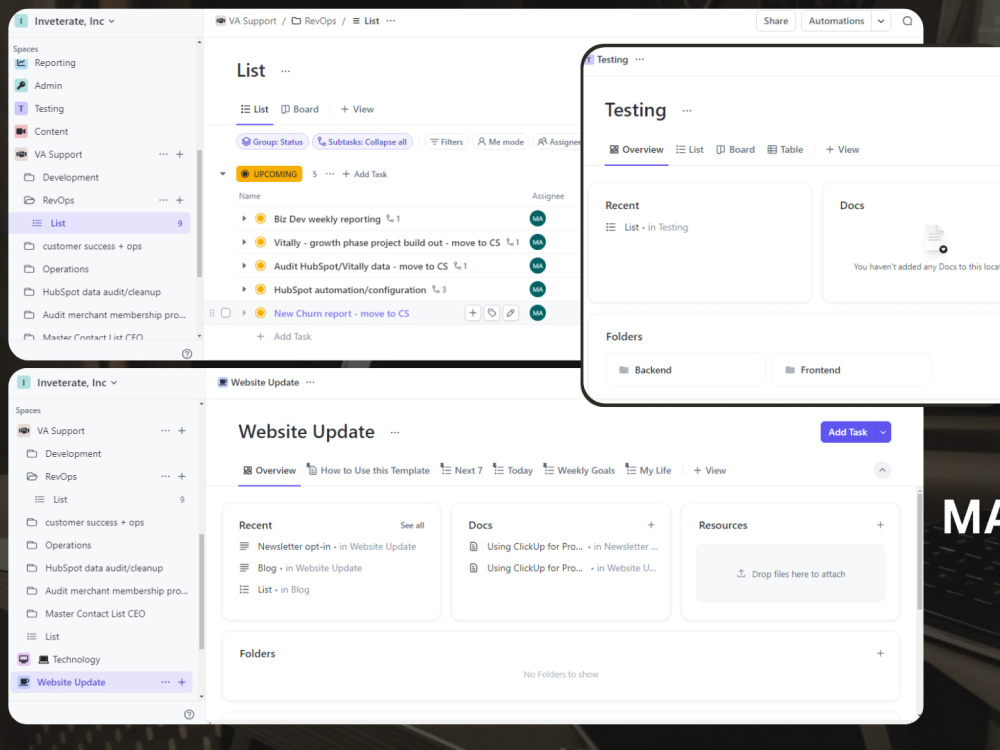This screenshot has width=1000, height=750.
Task: Open How to Use this Template tab
Action: click(368, 471)
